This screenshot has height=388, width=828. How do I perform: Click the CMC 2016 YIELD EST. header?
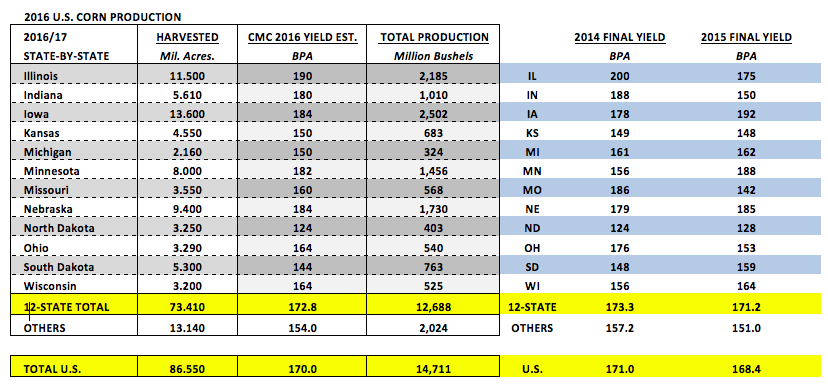click(303, 37)
